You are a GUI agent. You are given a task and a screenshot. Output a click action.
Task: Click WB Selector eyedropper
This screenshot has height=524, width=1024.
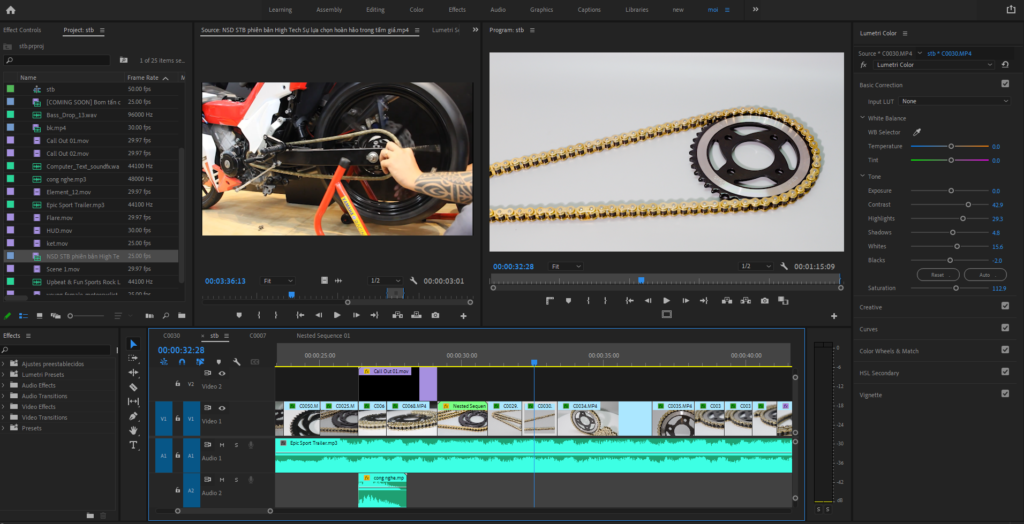(916, 133)
